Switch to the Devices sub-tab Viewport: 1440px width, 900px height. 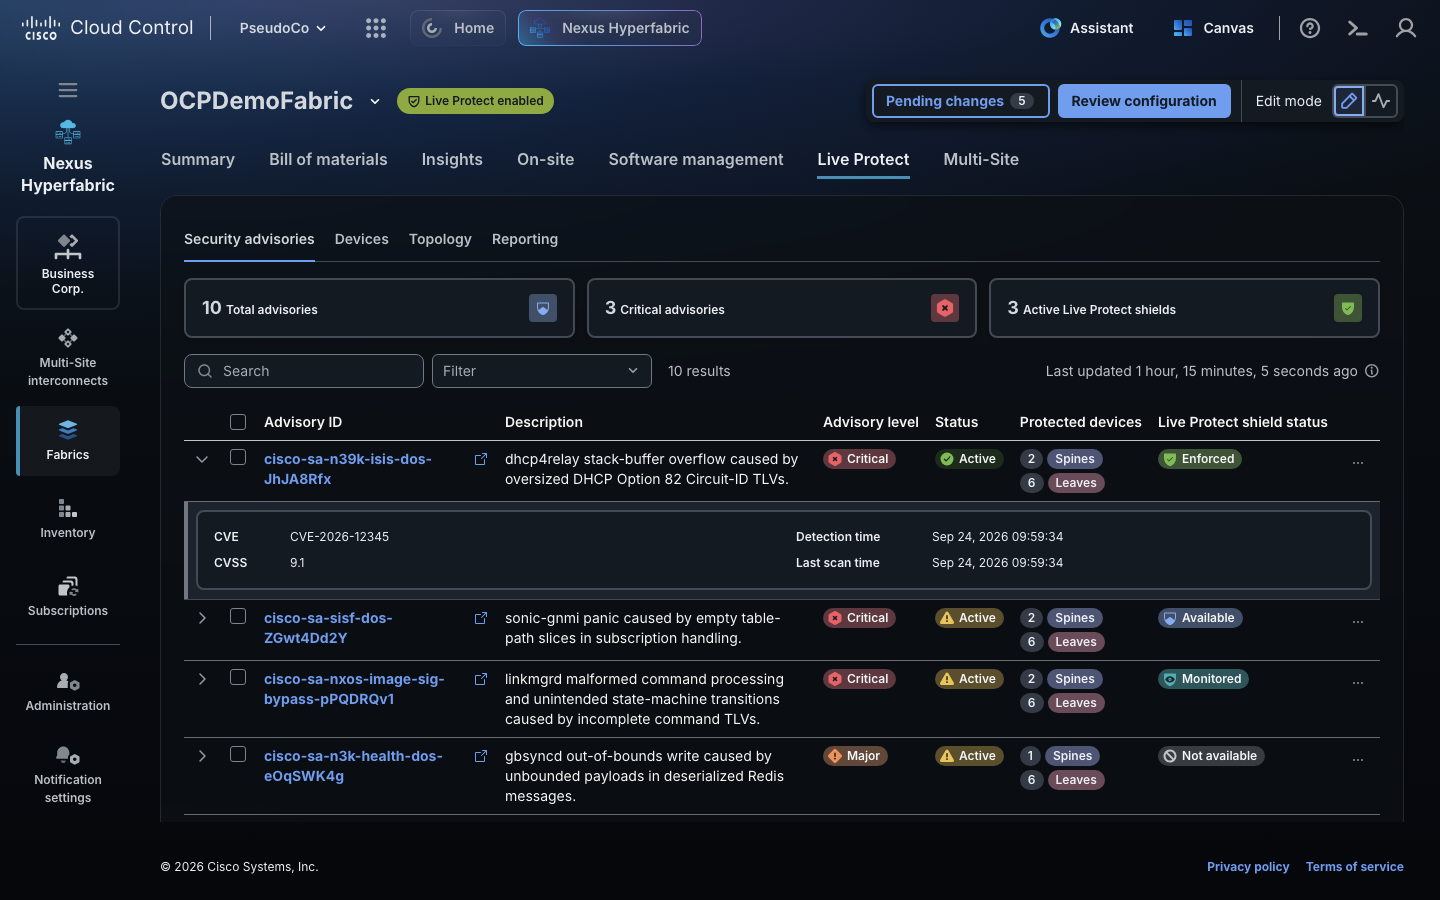click(x=362, y=239)
